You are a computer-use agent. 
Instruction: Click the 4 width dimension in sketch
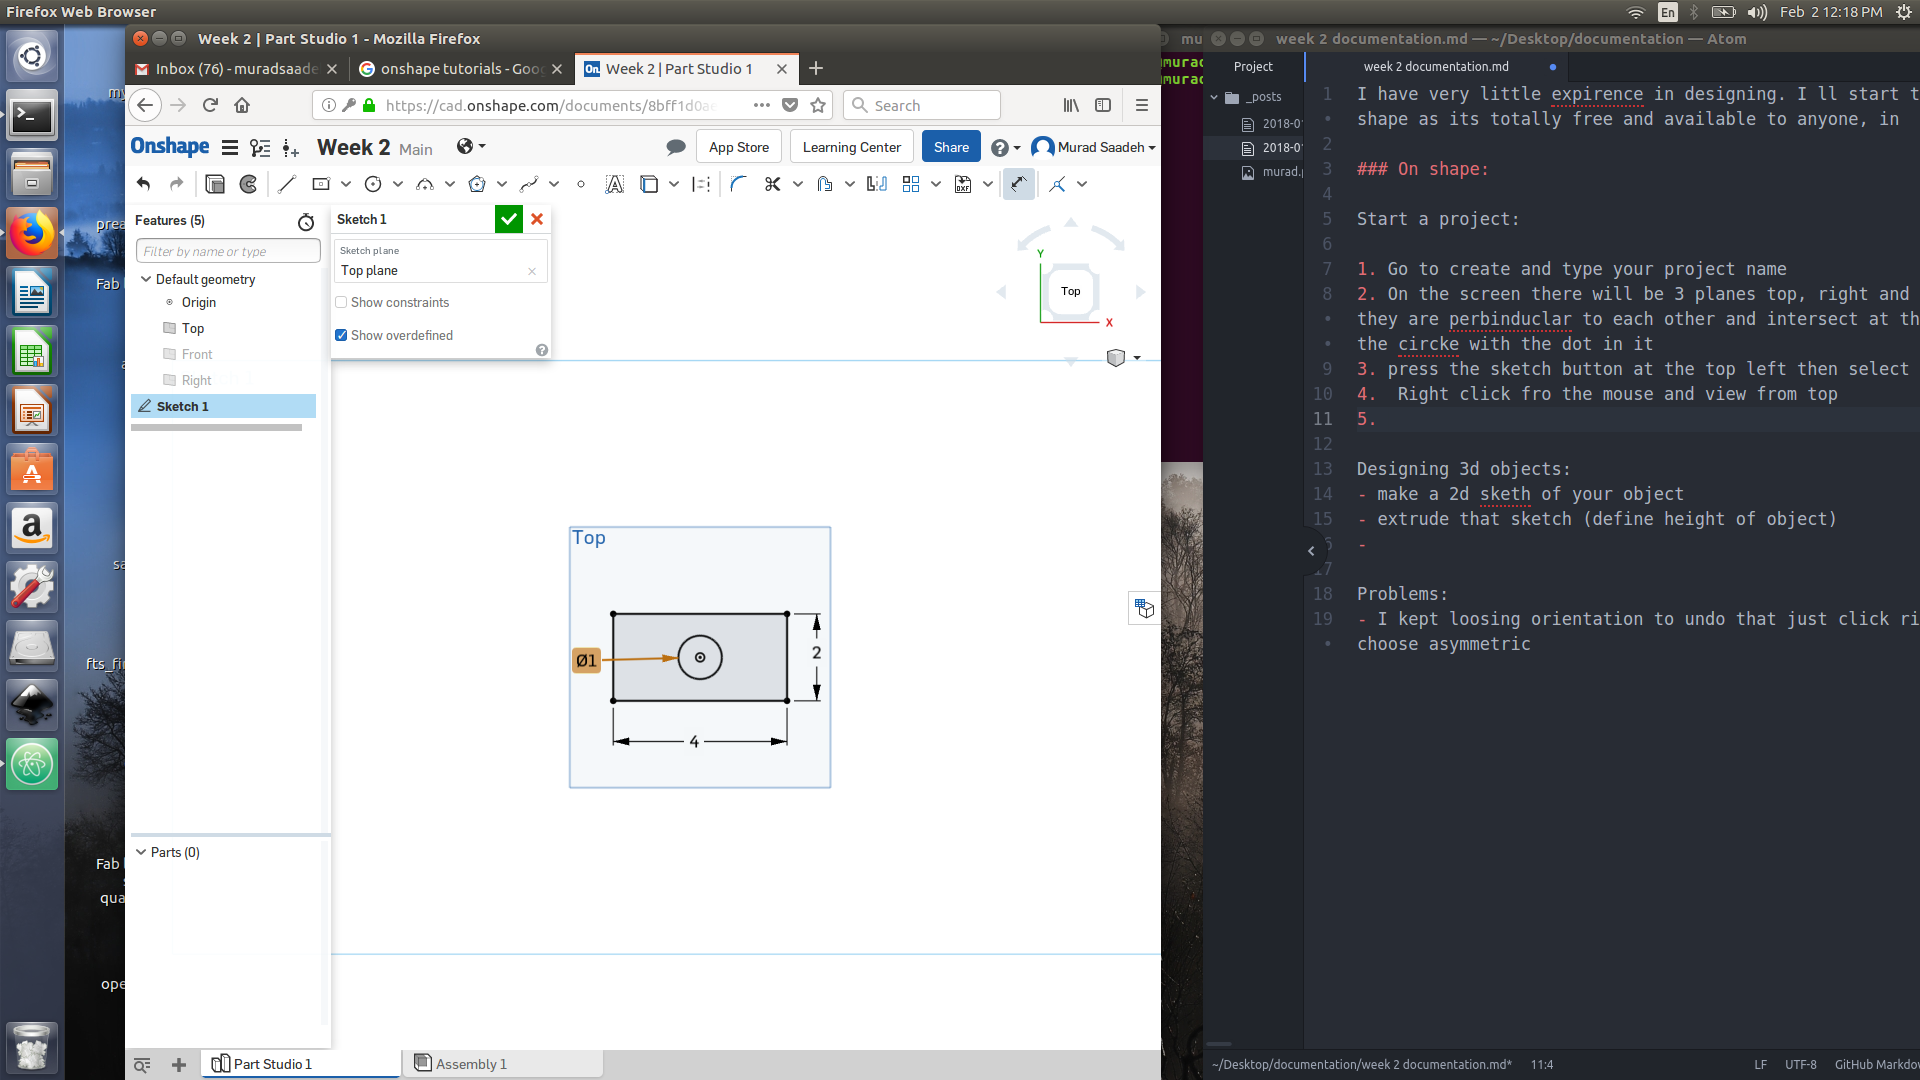(x=694, y=742)
